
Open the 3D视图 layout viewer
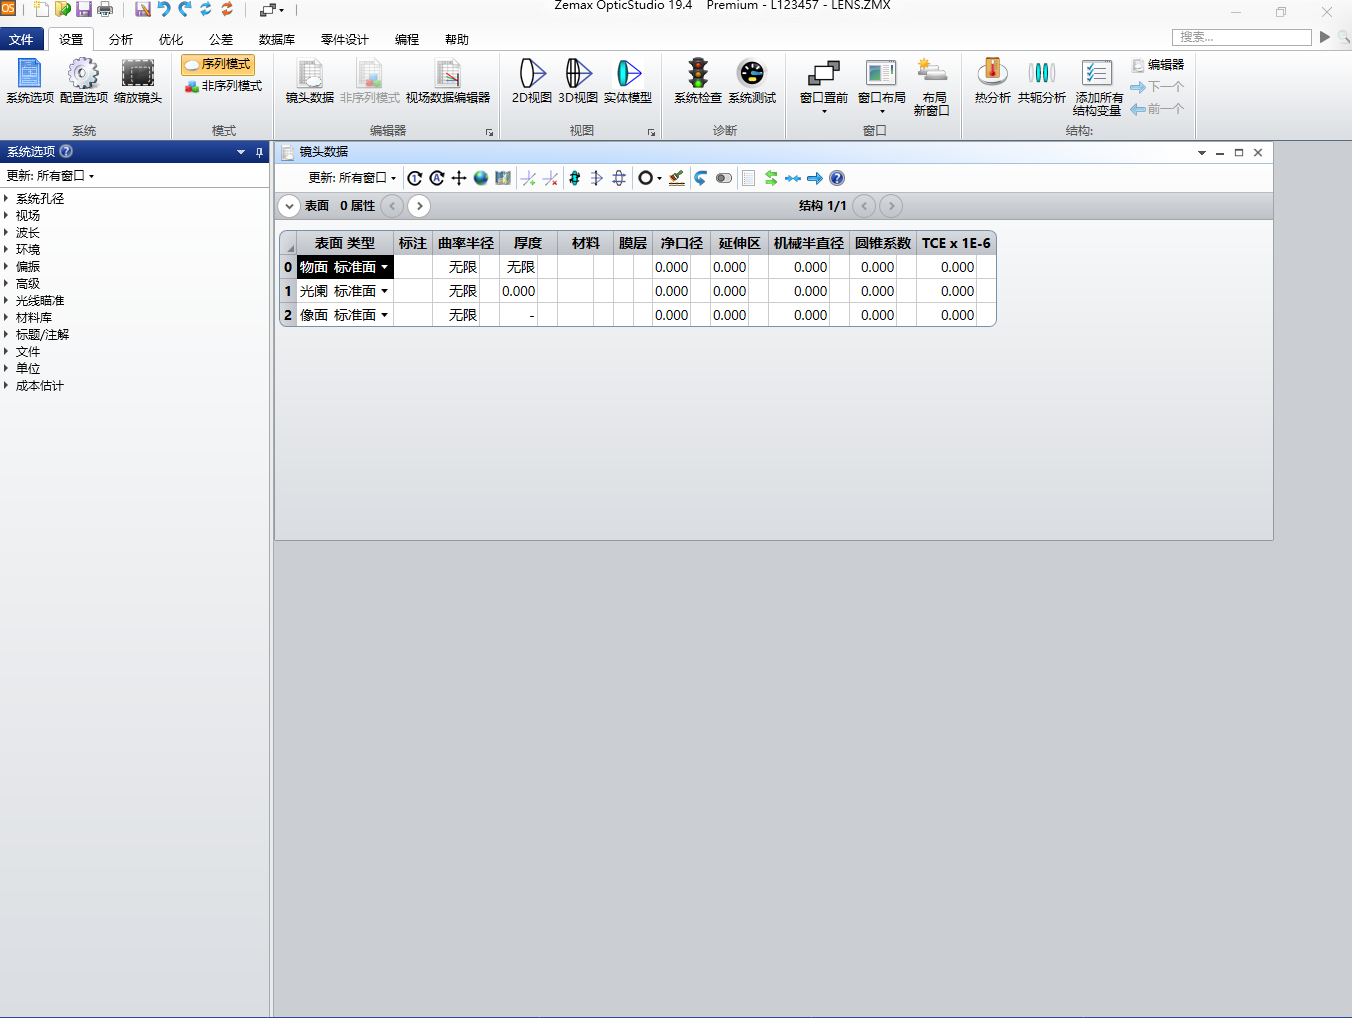(x=578, y=80)
